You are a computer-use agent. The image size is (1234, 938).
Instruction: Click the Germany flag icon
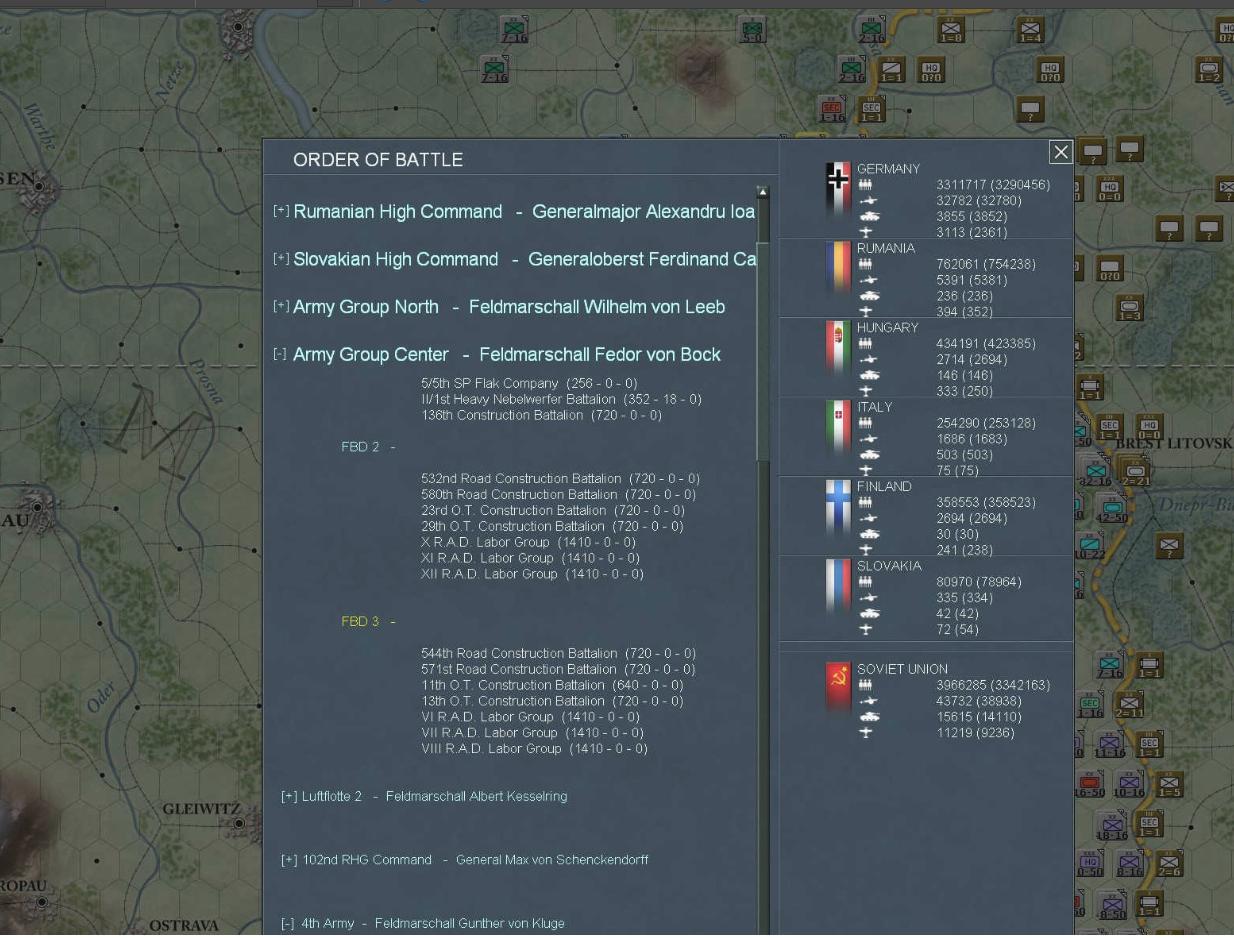pyautogui.click(x=838, y=189)
